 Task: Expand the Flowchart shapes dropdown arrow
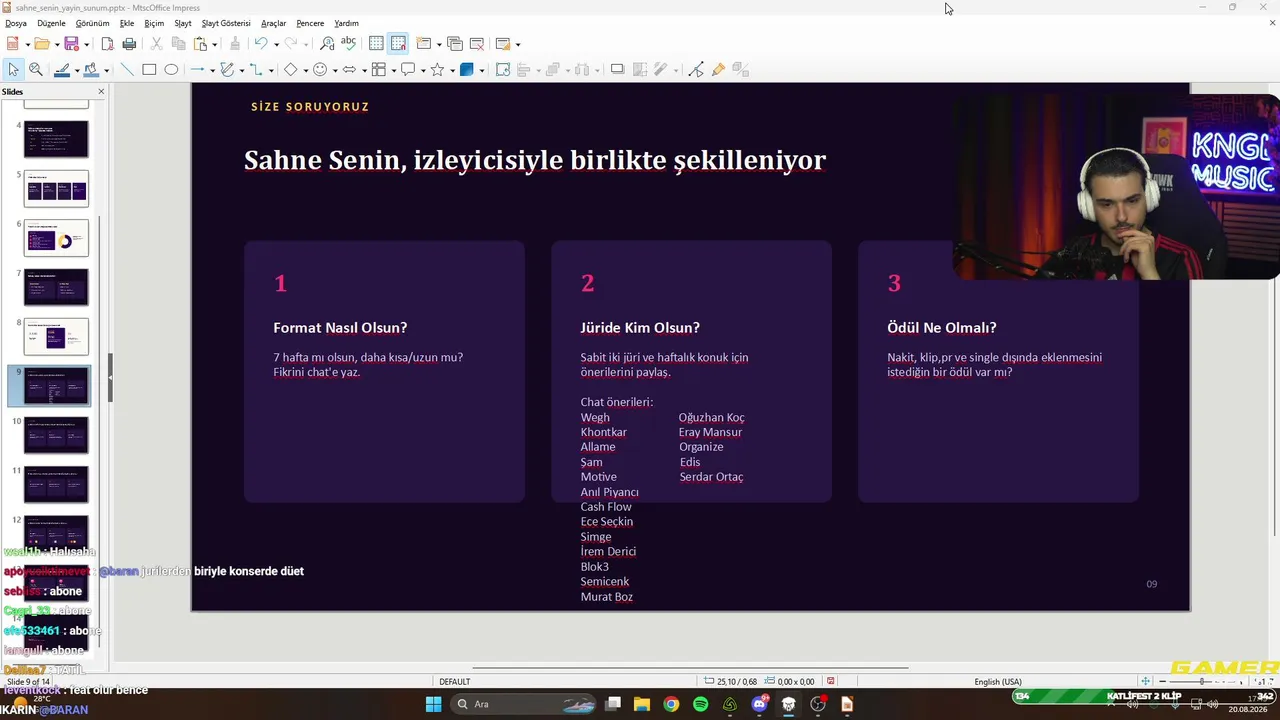point(393,70)
